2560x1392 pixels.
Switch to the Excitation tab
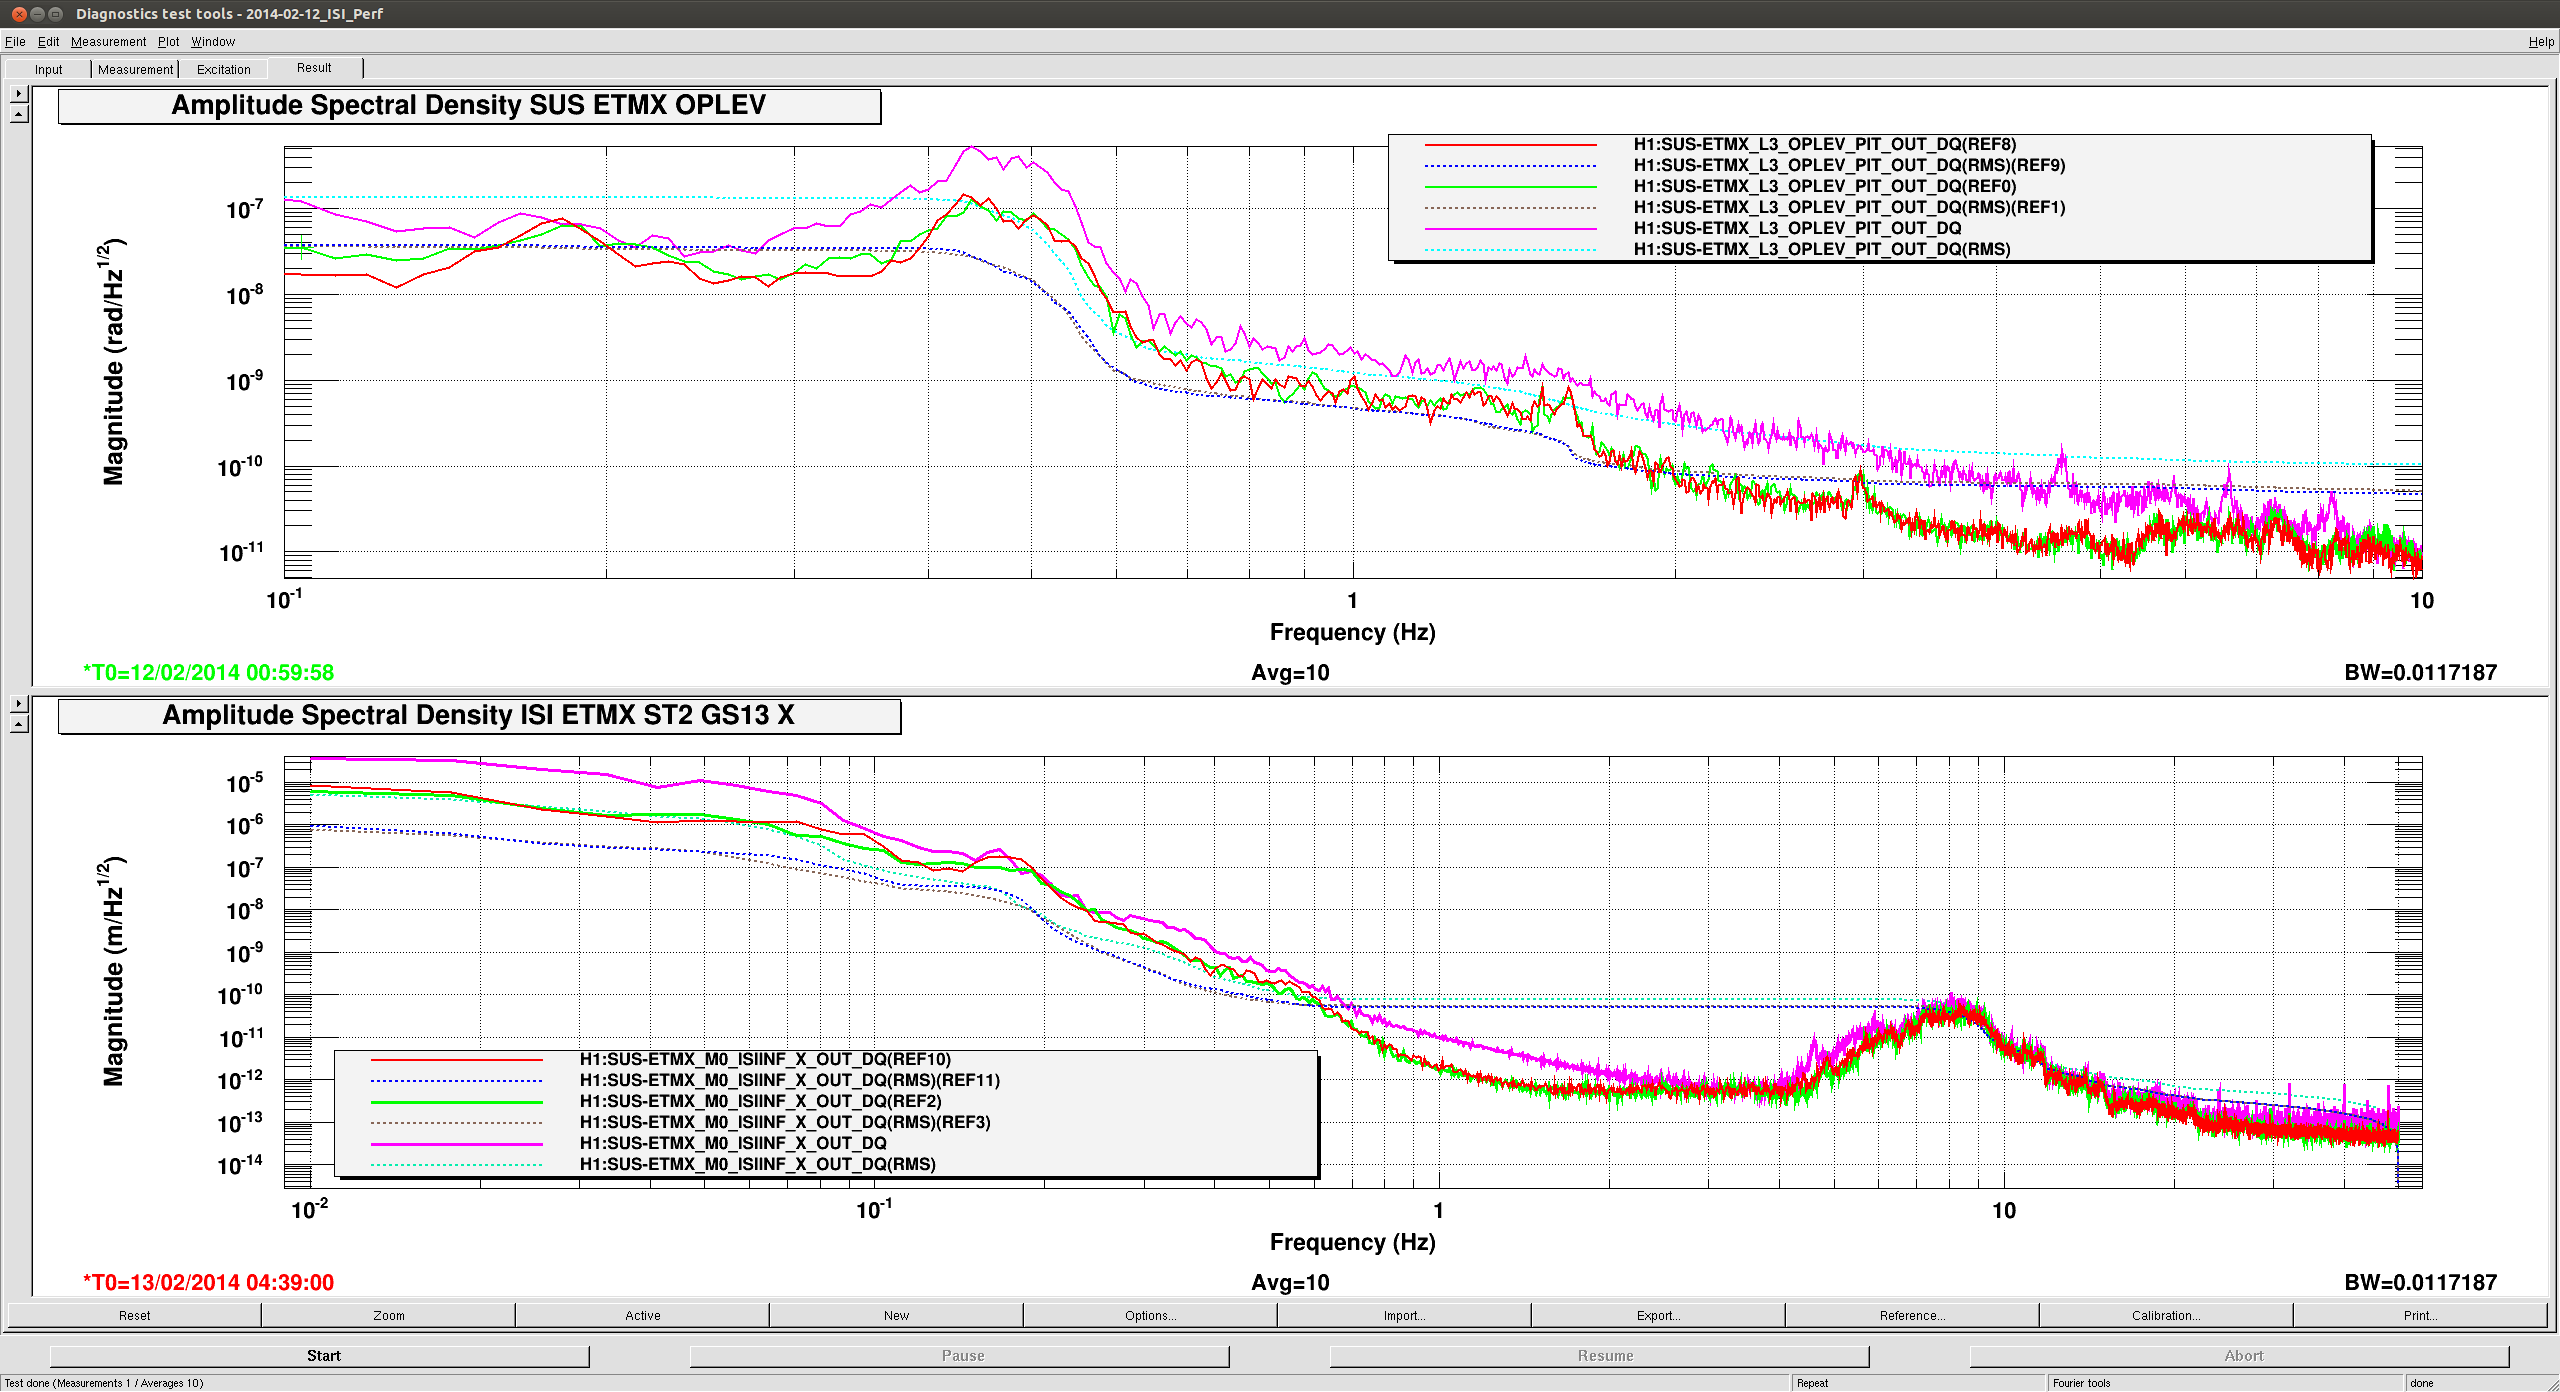click(223, 69)
